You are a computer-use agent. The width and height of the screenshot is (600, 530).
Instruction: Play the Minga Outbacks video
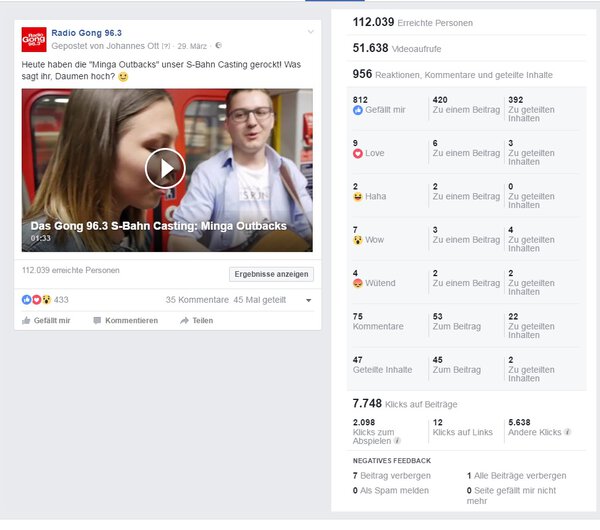coord(165,168)
